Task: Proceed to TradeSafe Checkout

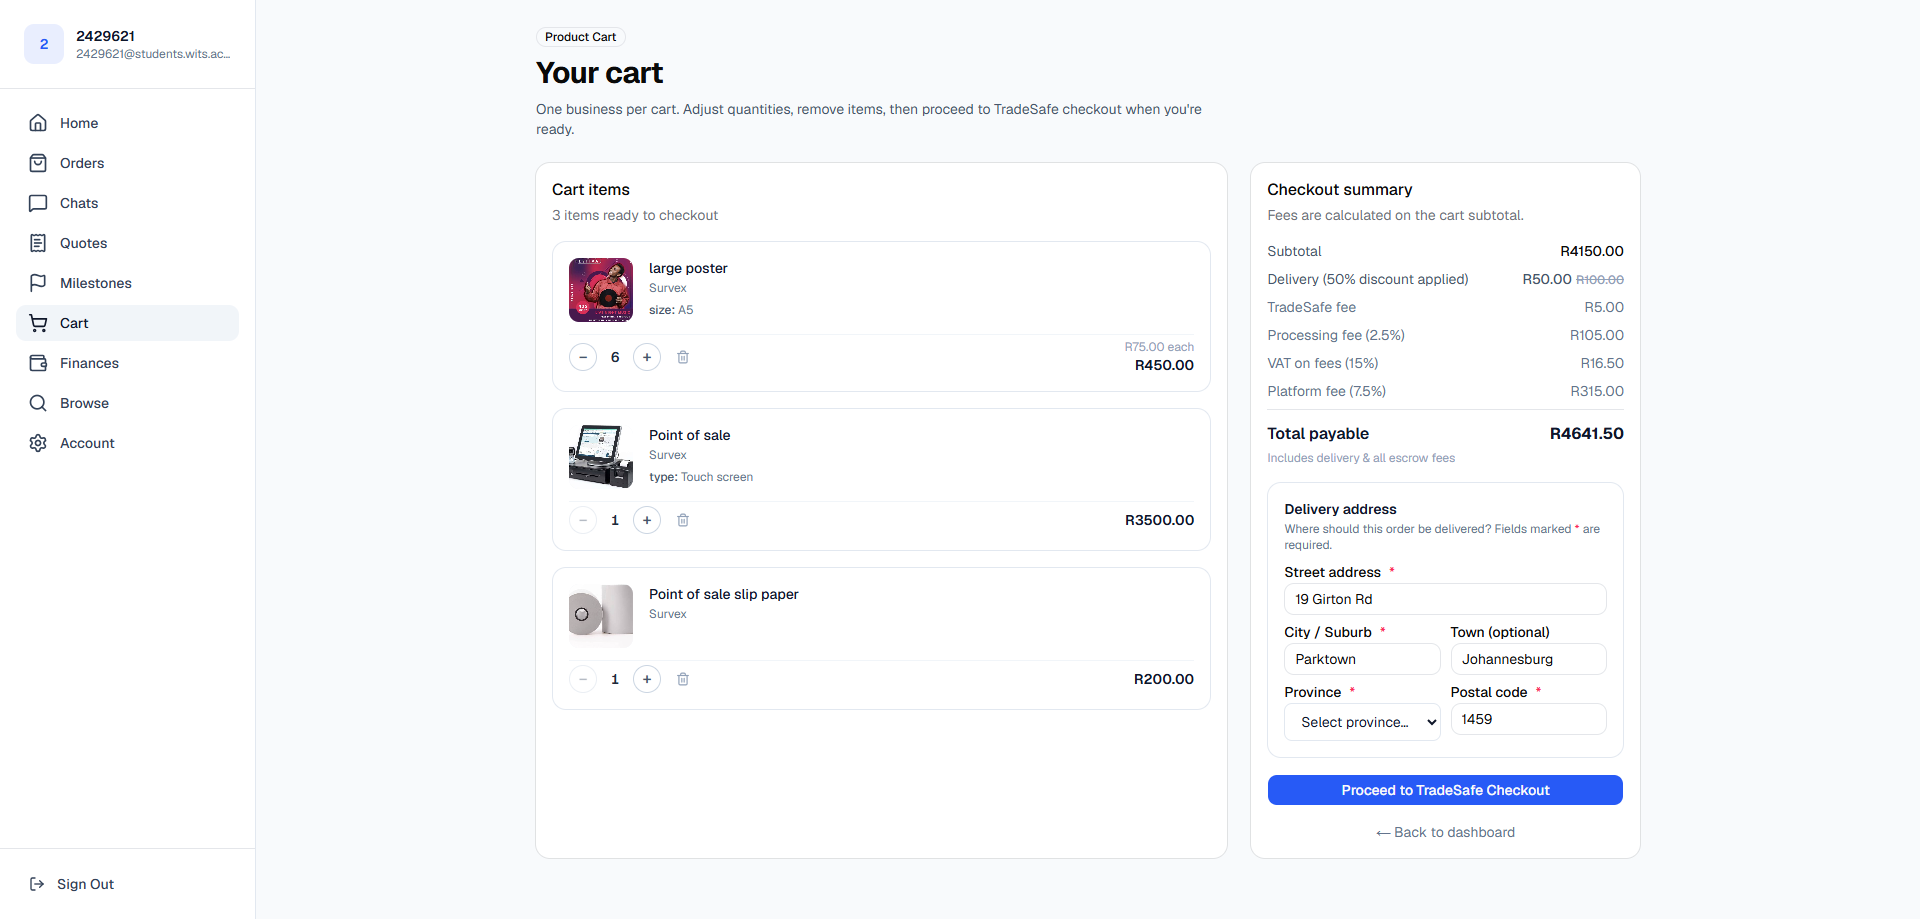Action: pos(1445,790)
